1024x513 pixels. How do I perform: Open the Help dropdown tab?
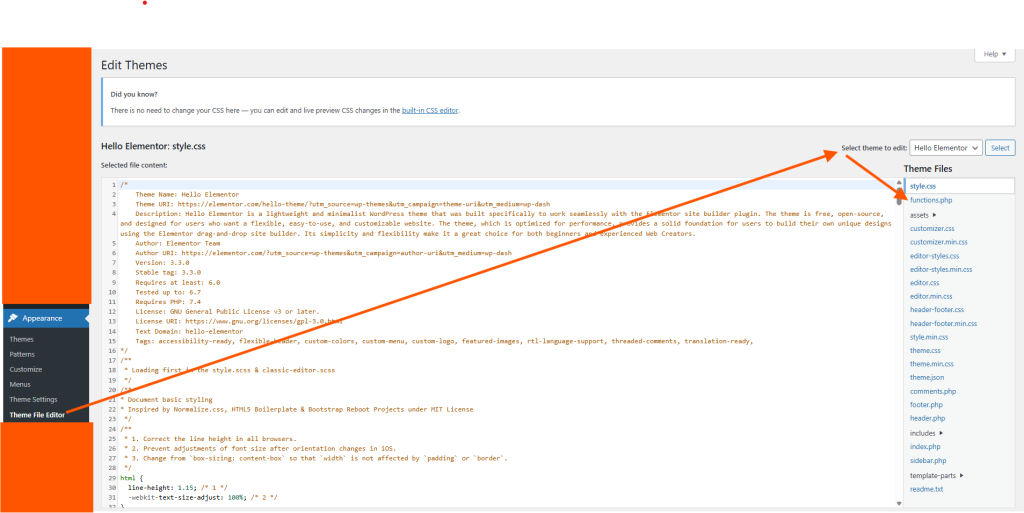click(x=995, y=54)
